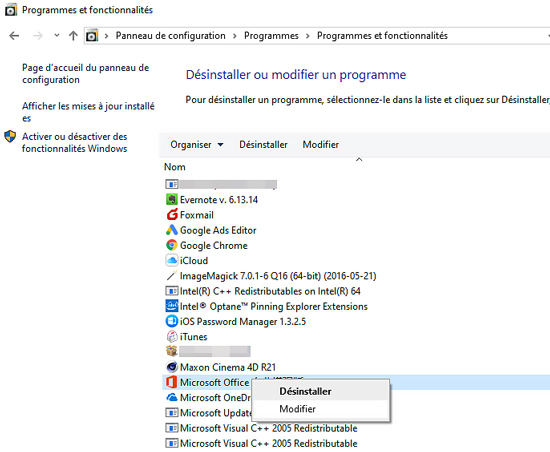Select the Microsoft Update entry
The height and width of the screenshot is (452, 550).
[216, 413]
